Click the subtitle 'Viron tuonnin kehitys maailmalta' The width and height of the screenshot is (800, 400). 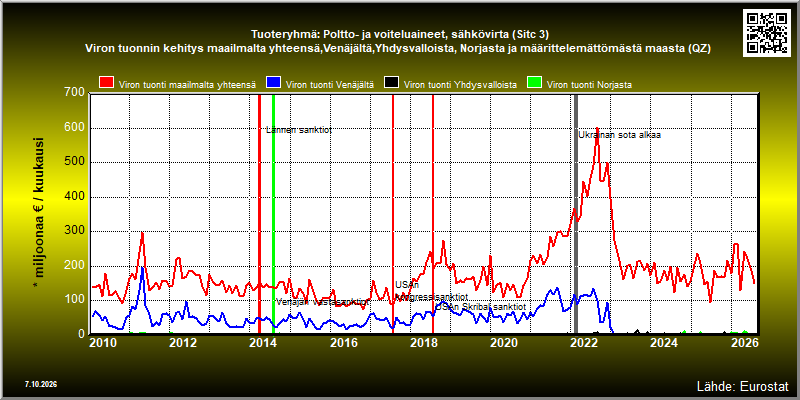click(397, 48)
